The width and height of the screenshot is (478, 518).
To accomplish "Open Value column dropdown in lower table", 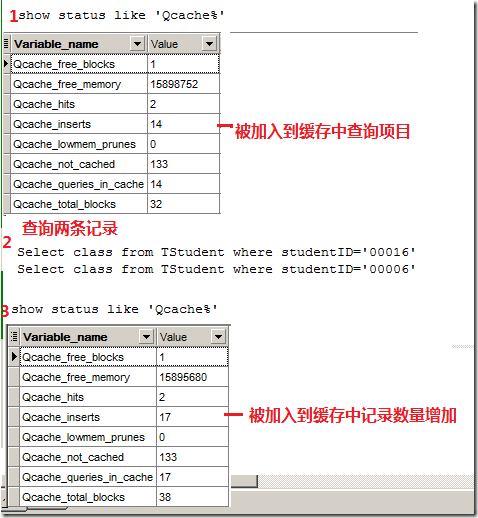I will (x=218, y=337).
